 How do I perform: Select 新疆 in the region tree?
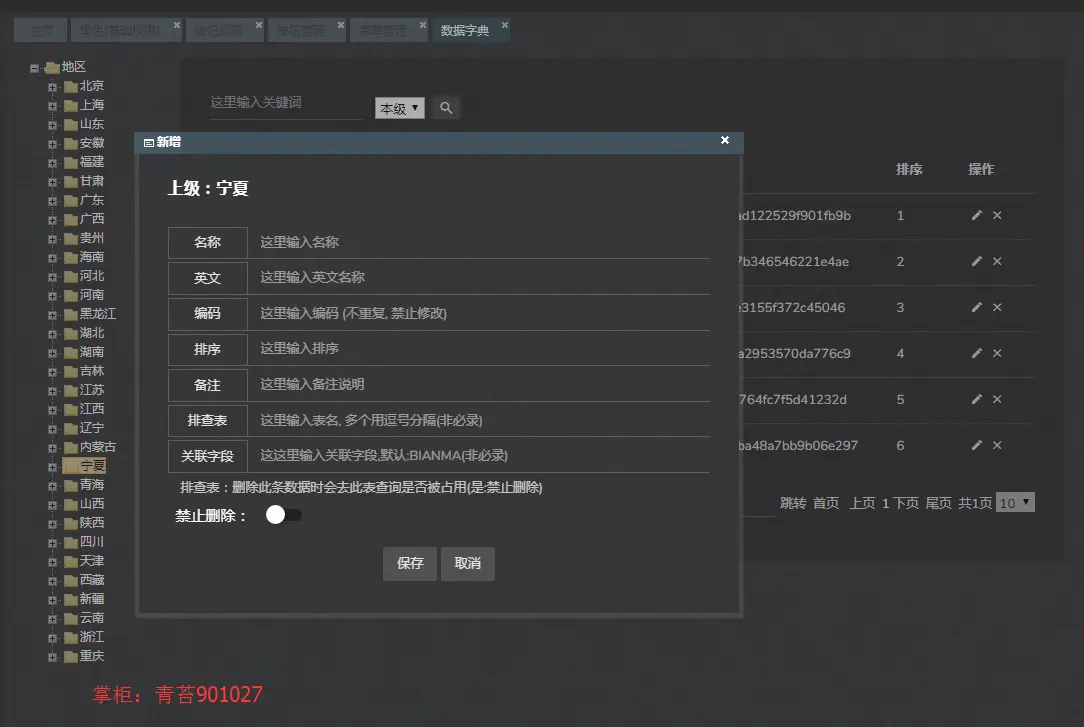(x=92, y=599)
